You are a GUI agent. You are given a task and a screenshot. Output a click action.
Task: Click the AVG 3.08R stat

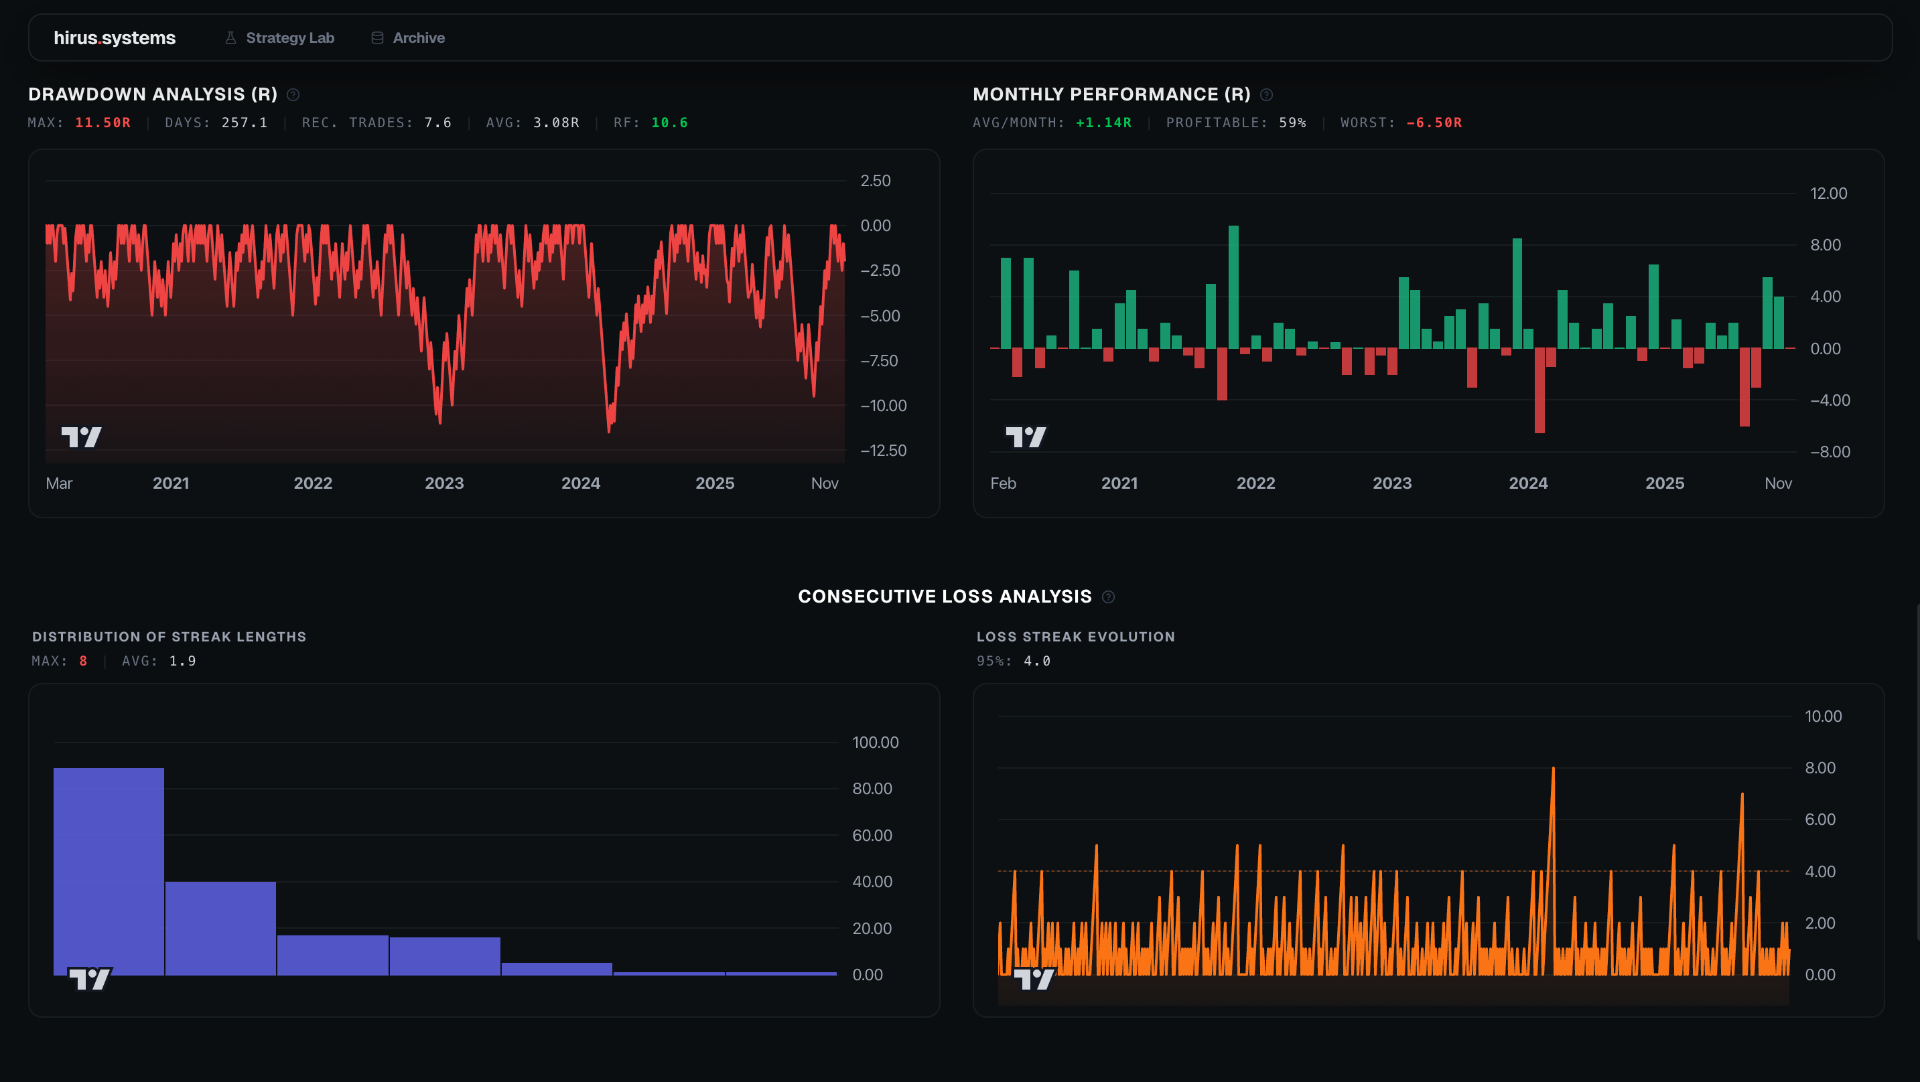[x=533, y=123]
